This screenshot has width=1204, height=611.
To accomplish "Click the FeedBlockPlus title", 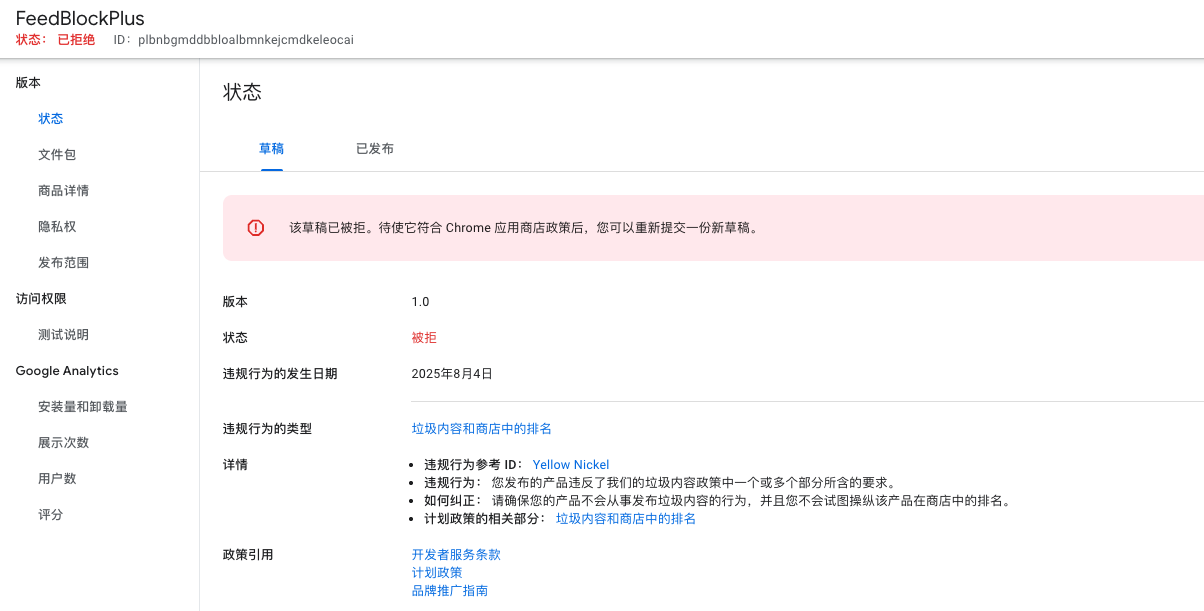I will tap(80, 19).
